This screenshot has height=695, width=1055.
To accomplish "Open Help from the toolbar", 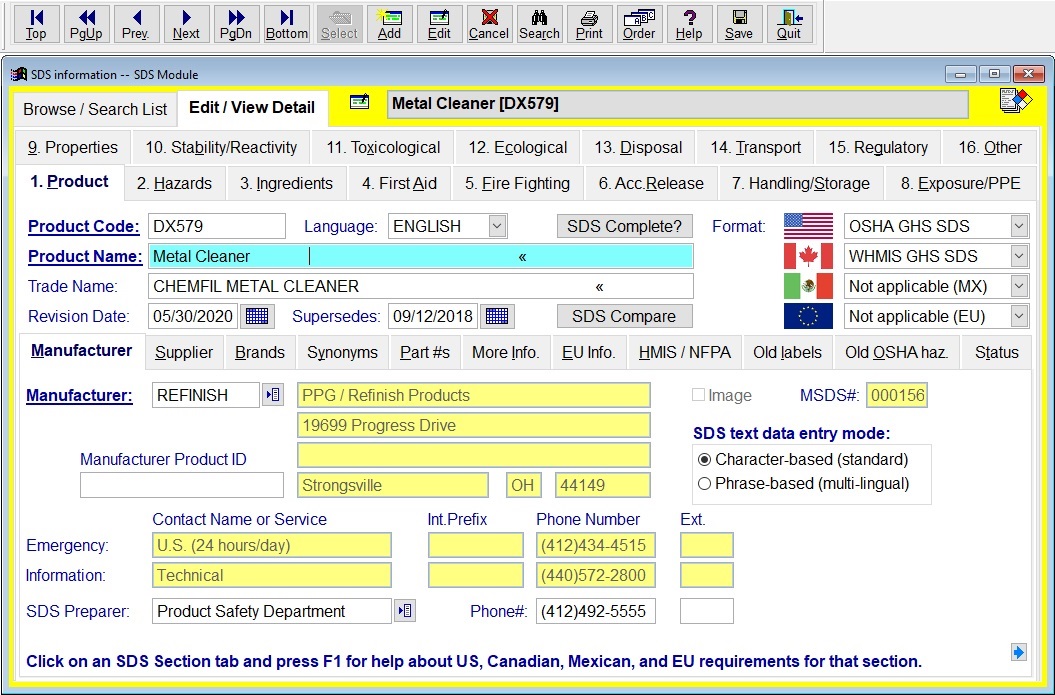I will coord(689,24).
